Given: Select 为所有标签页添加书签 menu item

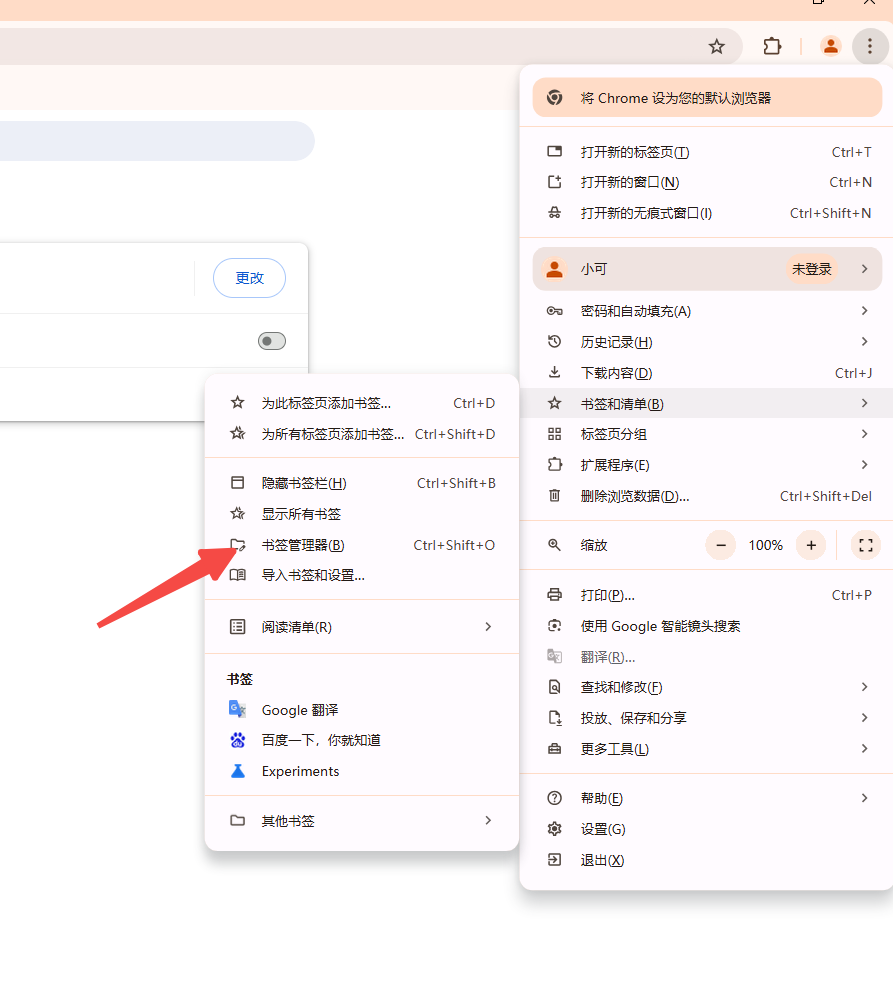Looking at the screenshot, I should [x=362, y=434].
